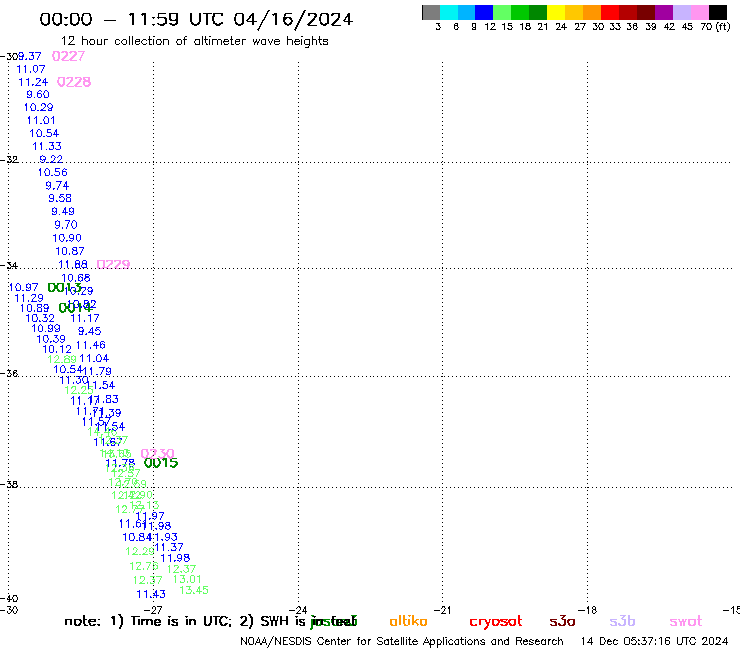This screenshot has width=740, height=650.
Task: Click the chart title with UTC date
Action: [x=196, y=19]
